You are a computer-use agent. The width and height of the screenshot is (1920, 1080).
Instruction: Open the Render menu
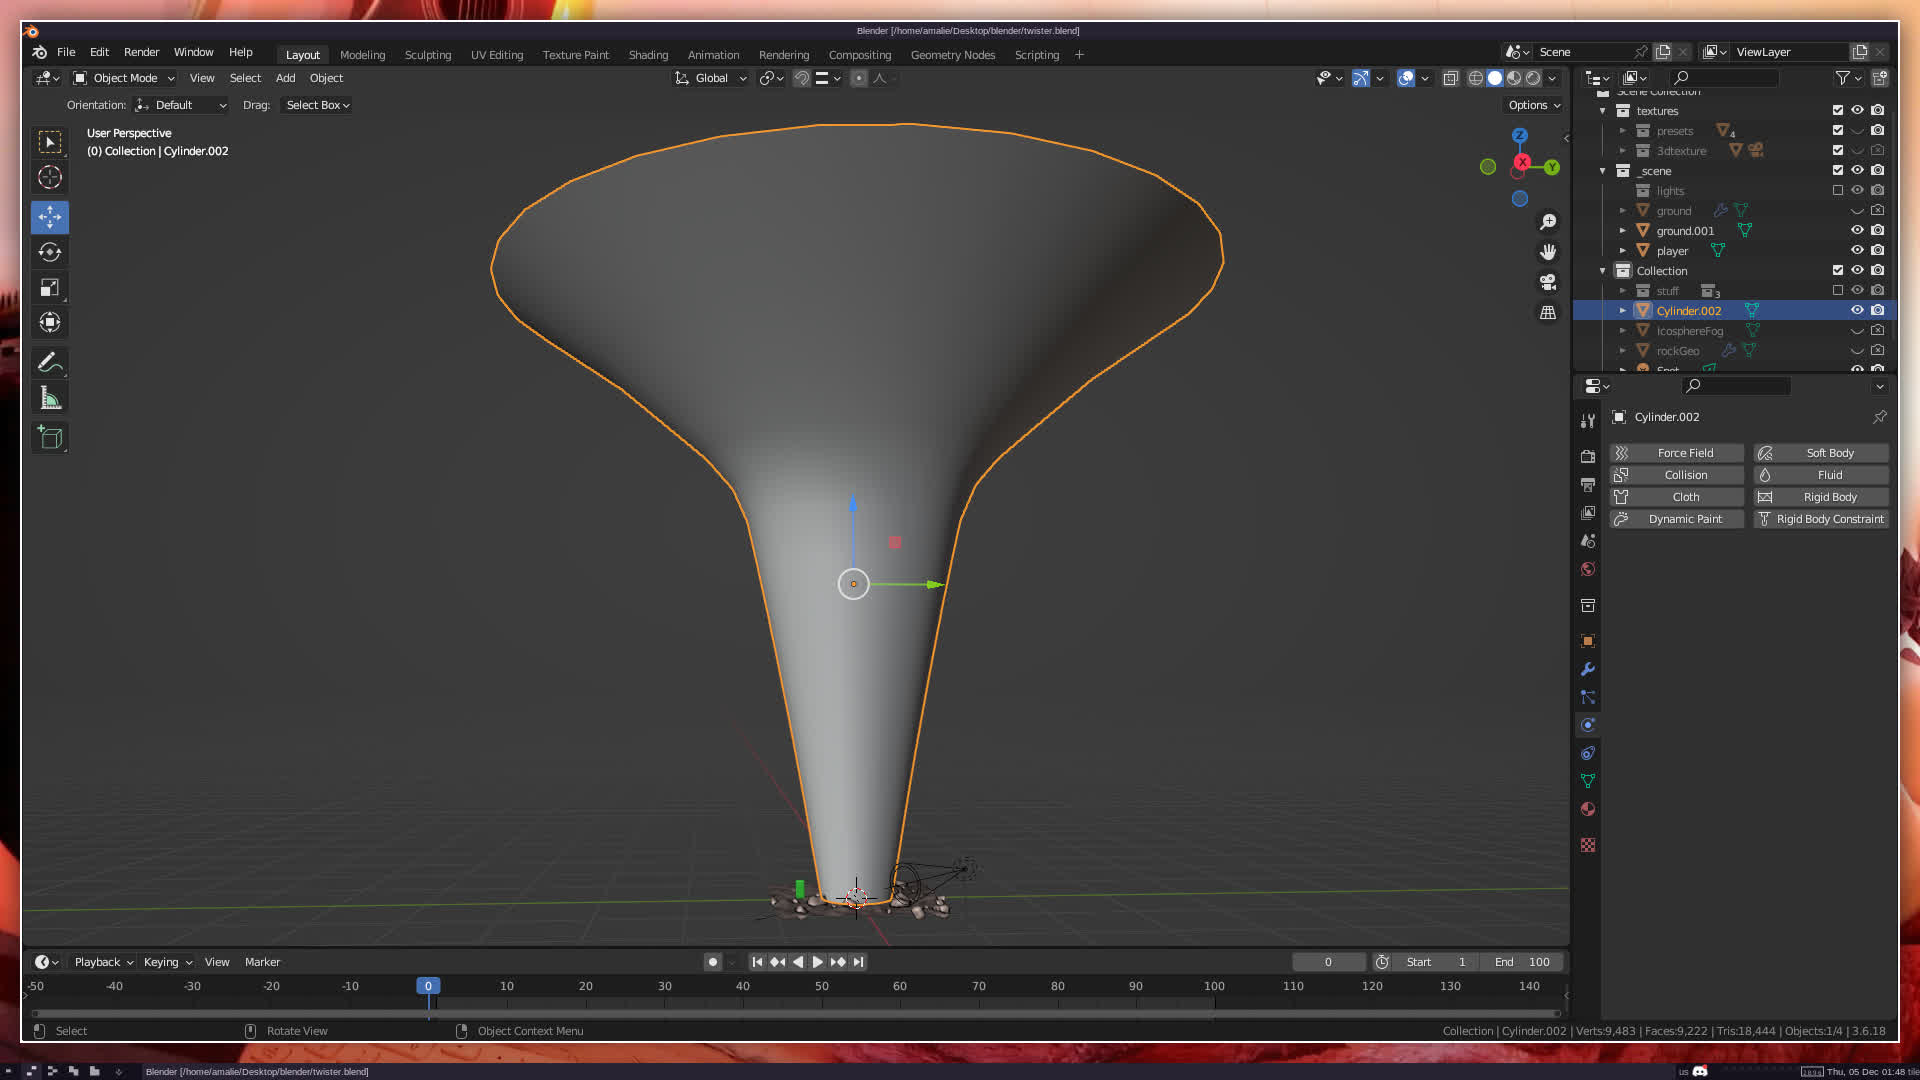pyautogui.click(x=141, y=52)
